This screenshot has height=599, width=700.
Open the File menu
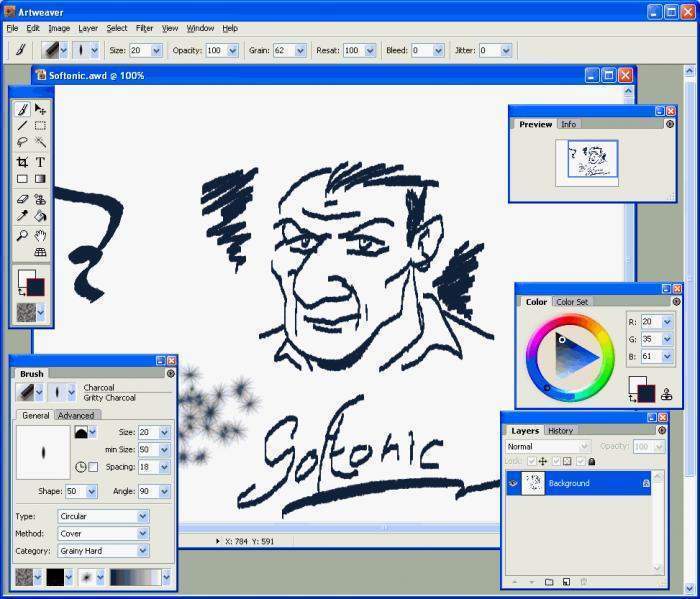pos(12,28)
